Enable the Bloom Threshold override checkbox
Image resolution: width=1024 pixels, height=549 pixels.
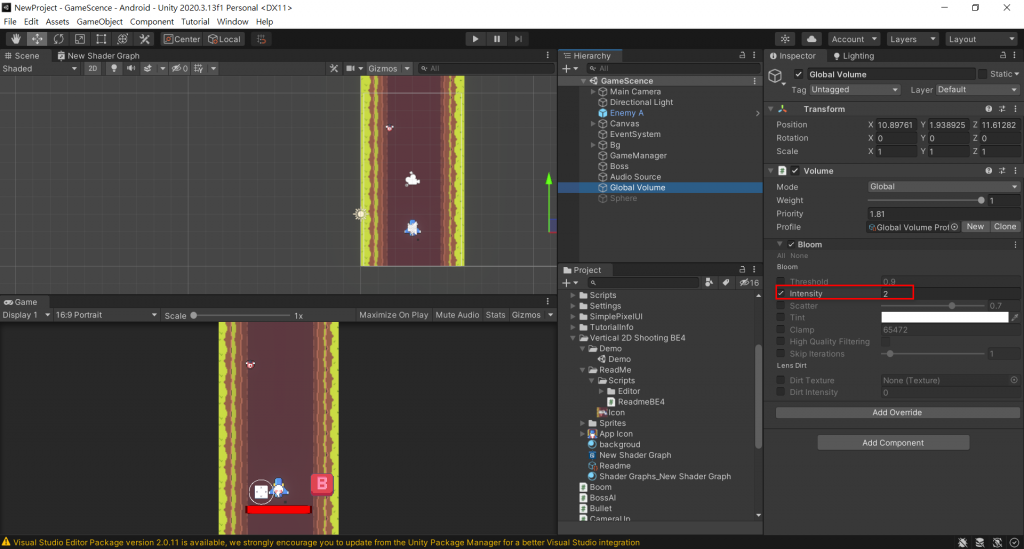tap(781, 282)
